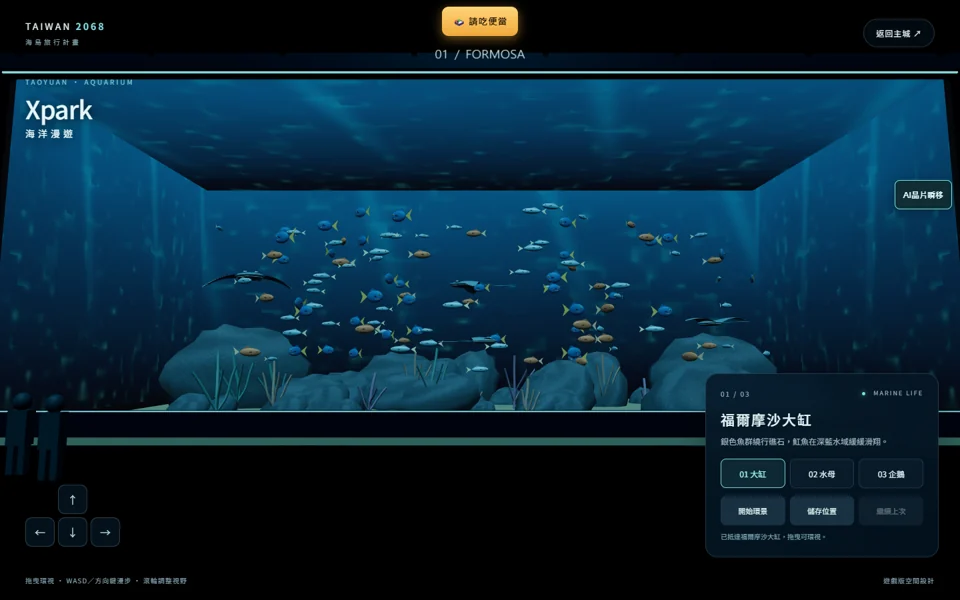This screenshot has width=960, height=600.
Task: Click the 01 / 03 counter text
Action: click(x=735, y=394)
